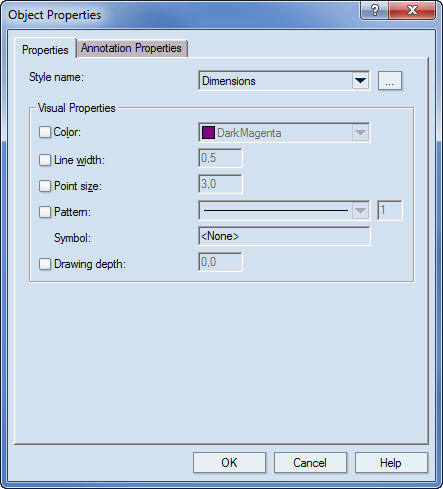Image resolution: width=443 pixels, height=489 pixels.
Task: Click the Line width value field
Action: point(220,158)
